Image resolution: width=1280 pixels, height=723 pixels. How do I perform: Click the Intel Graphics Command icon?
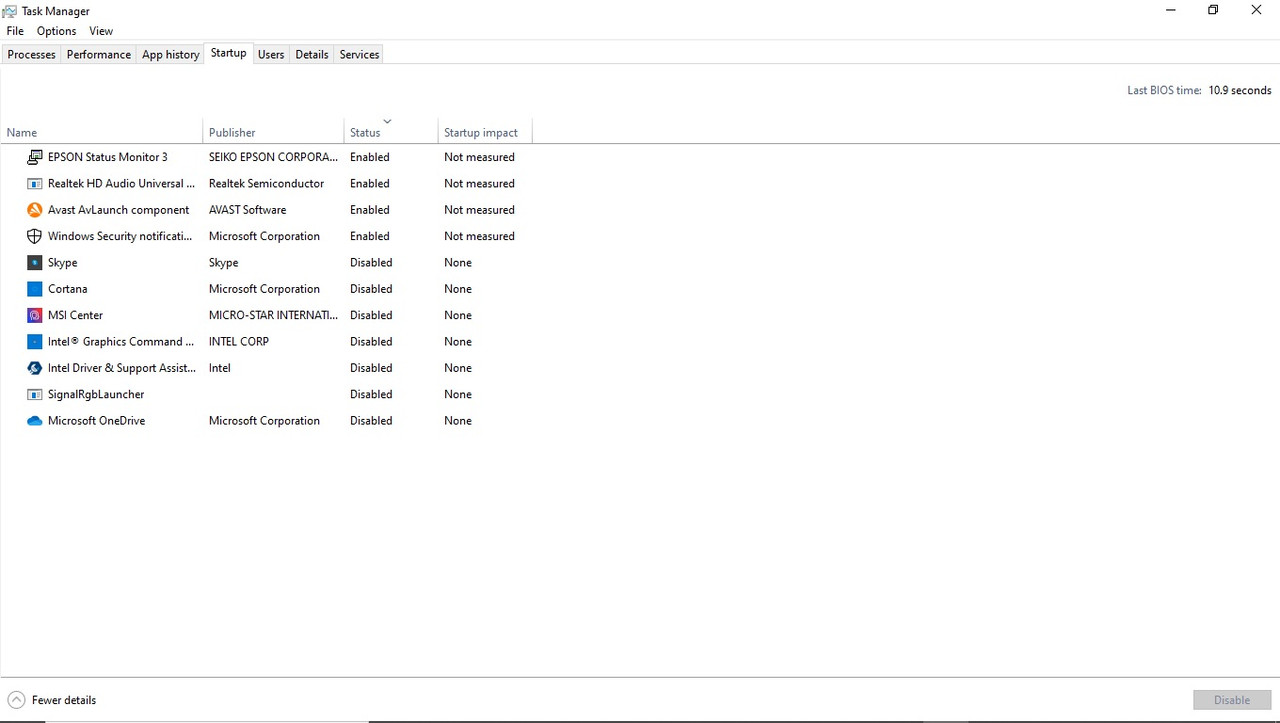(35, 341)
